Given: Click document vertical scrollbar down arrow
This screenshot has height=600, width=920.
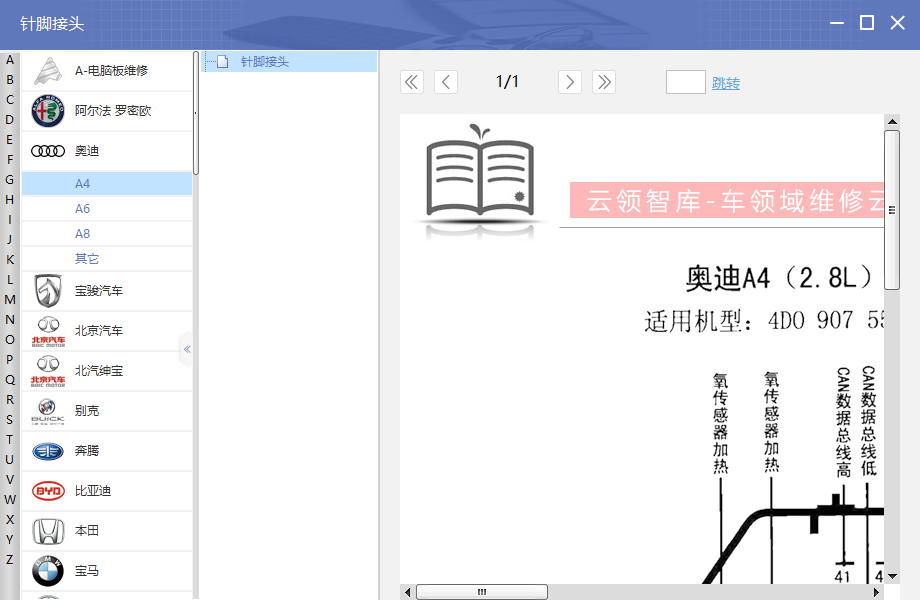Looking at the screenshot, I should click(x=892, y=577).
